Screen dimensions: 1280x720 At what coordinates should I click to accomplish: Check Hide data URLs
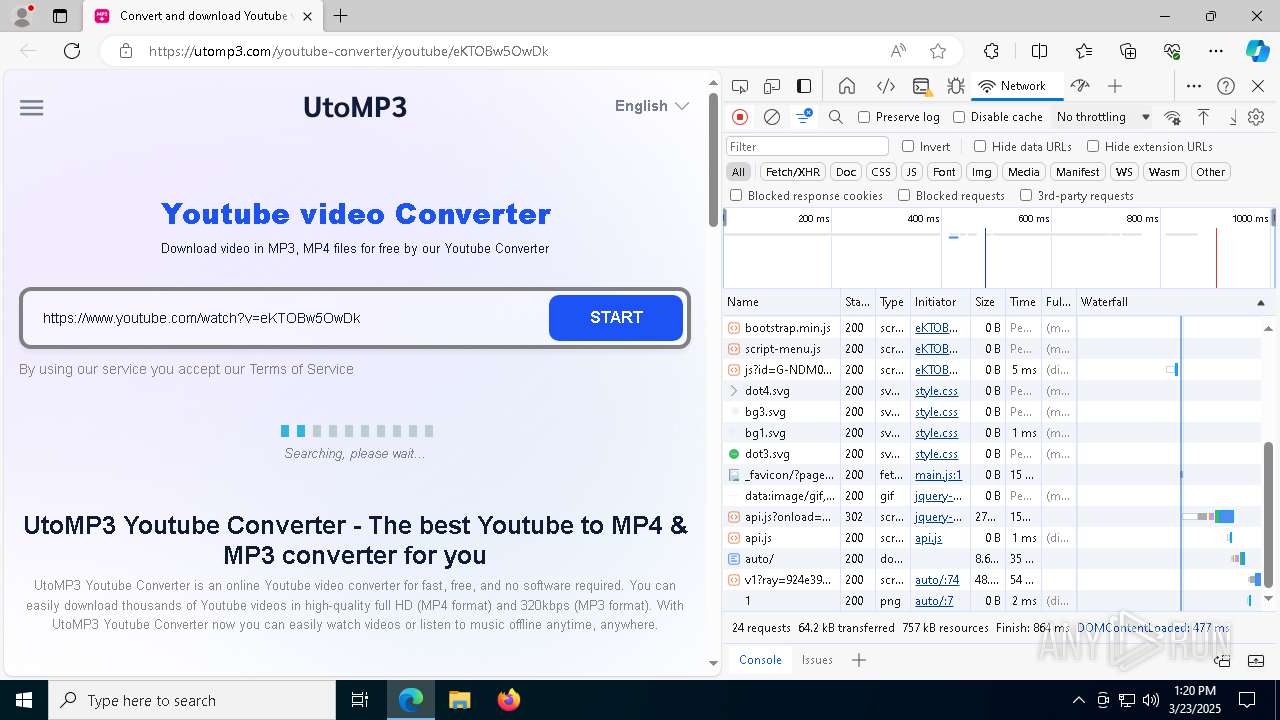click(980, 146)
